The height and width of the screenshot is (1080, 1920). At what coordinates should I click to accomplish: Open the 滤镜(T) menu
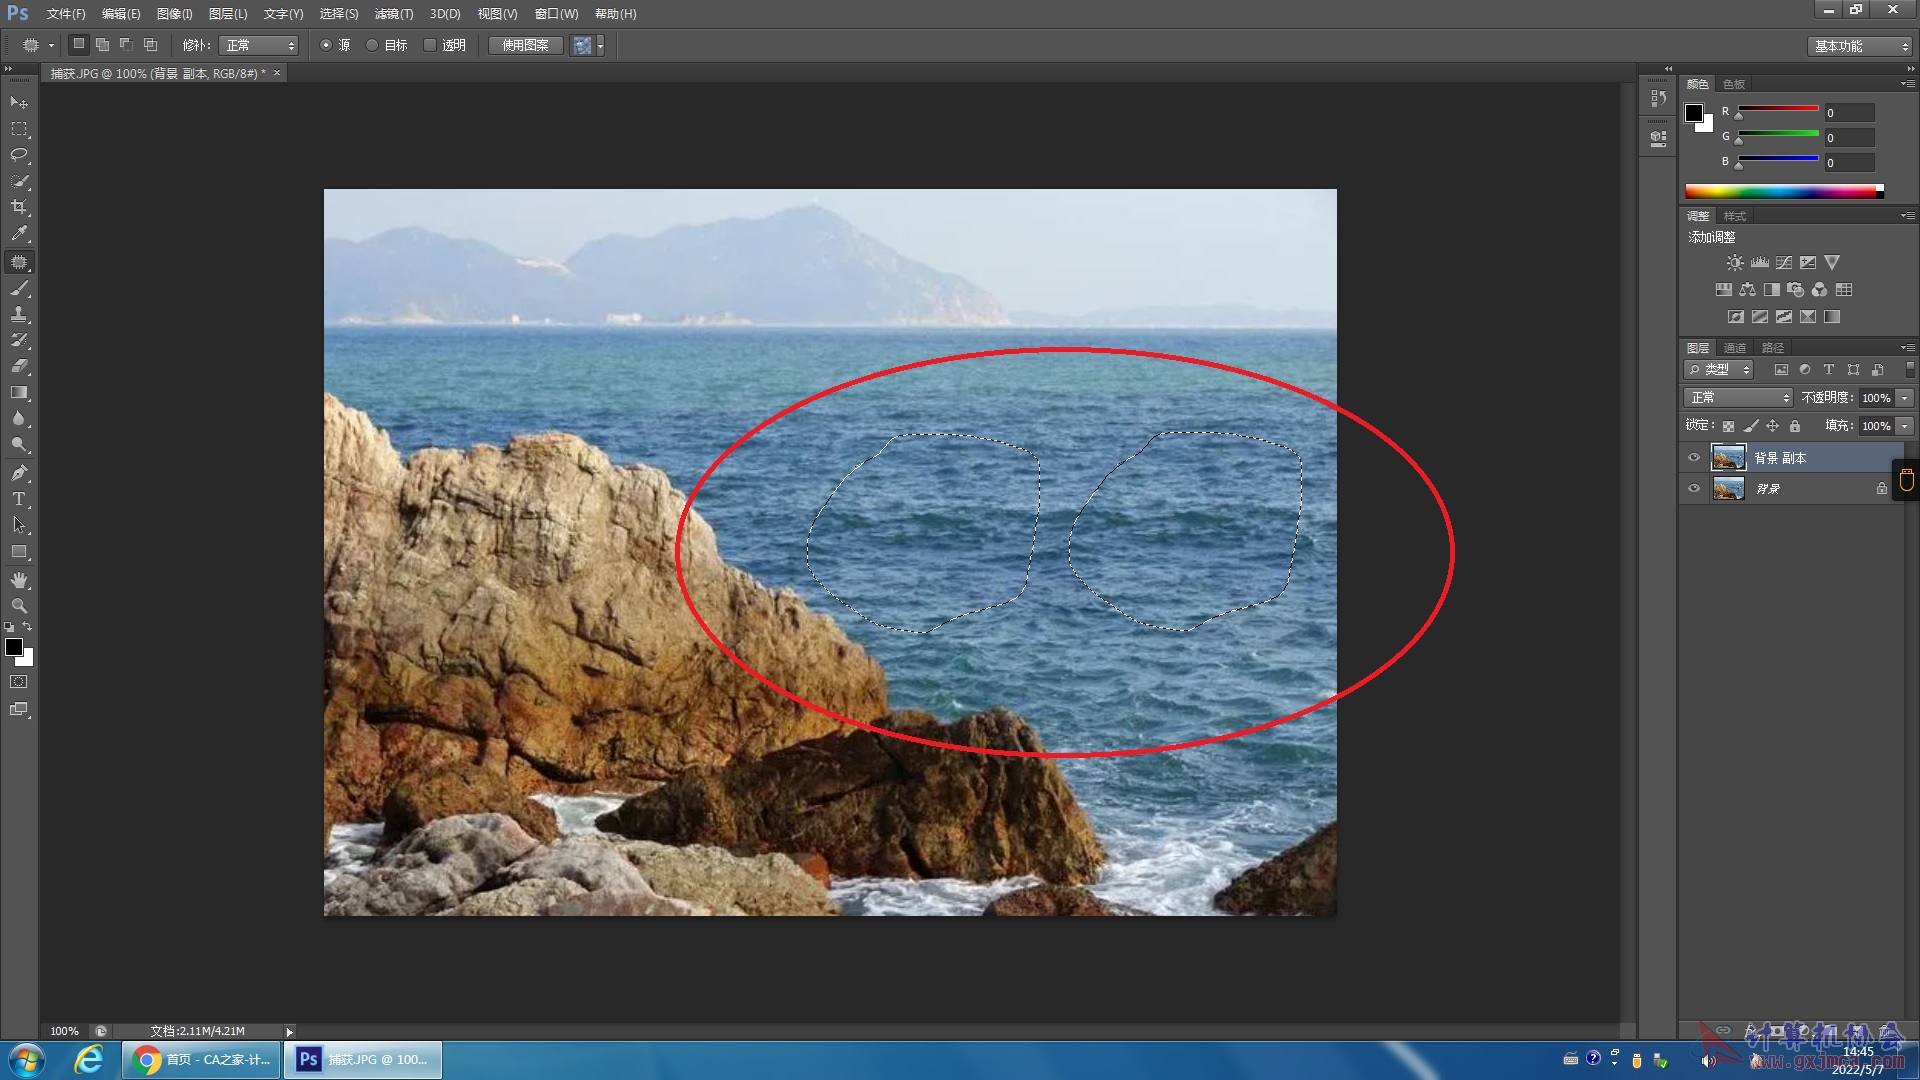[x=393, y=14]
